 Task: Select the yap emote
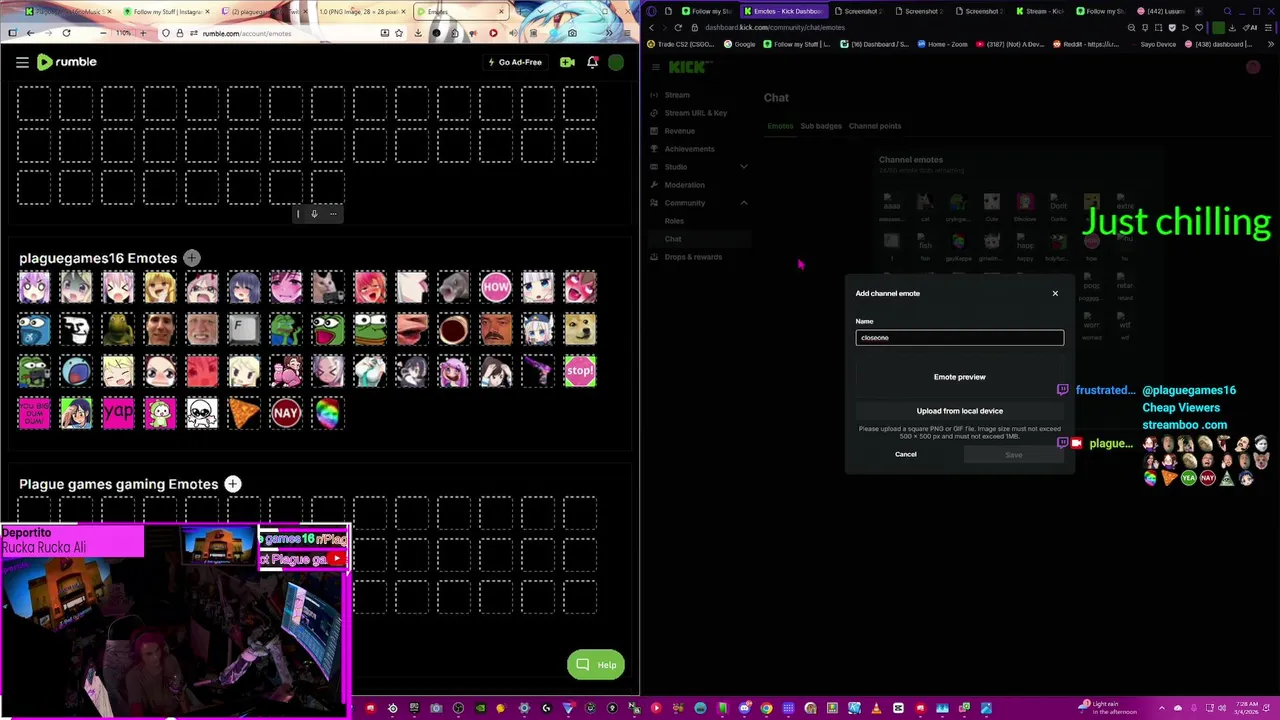pyautogui.click(x=118, y=413)
